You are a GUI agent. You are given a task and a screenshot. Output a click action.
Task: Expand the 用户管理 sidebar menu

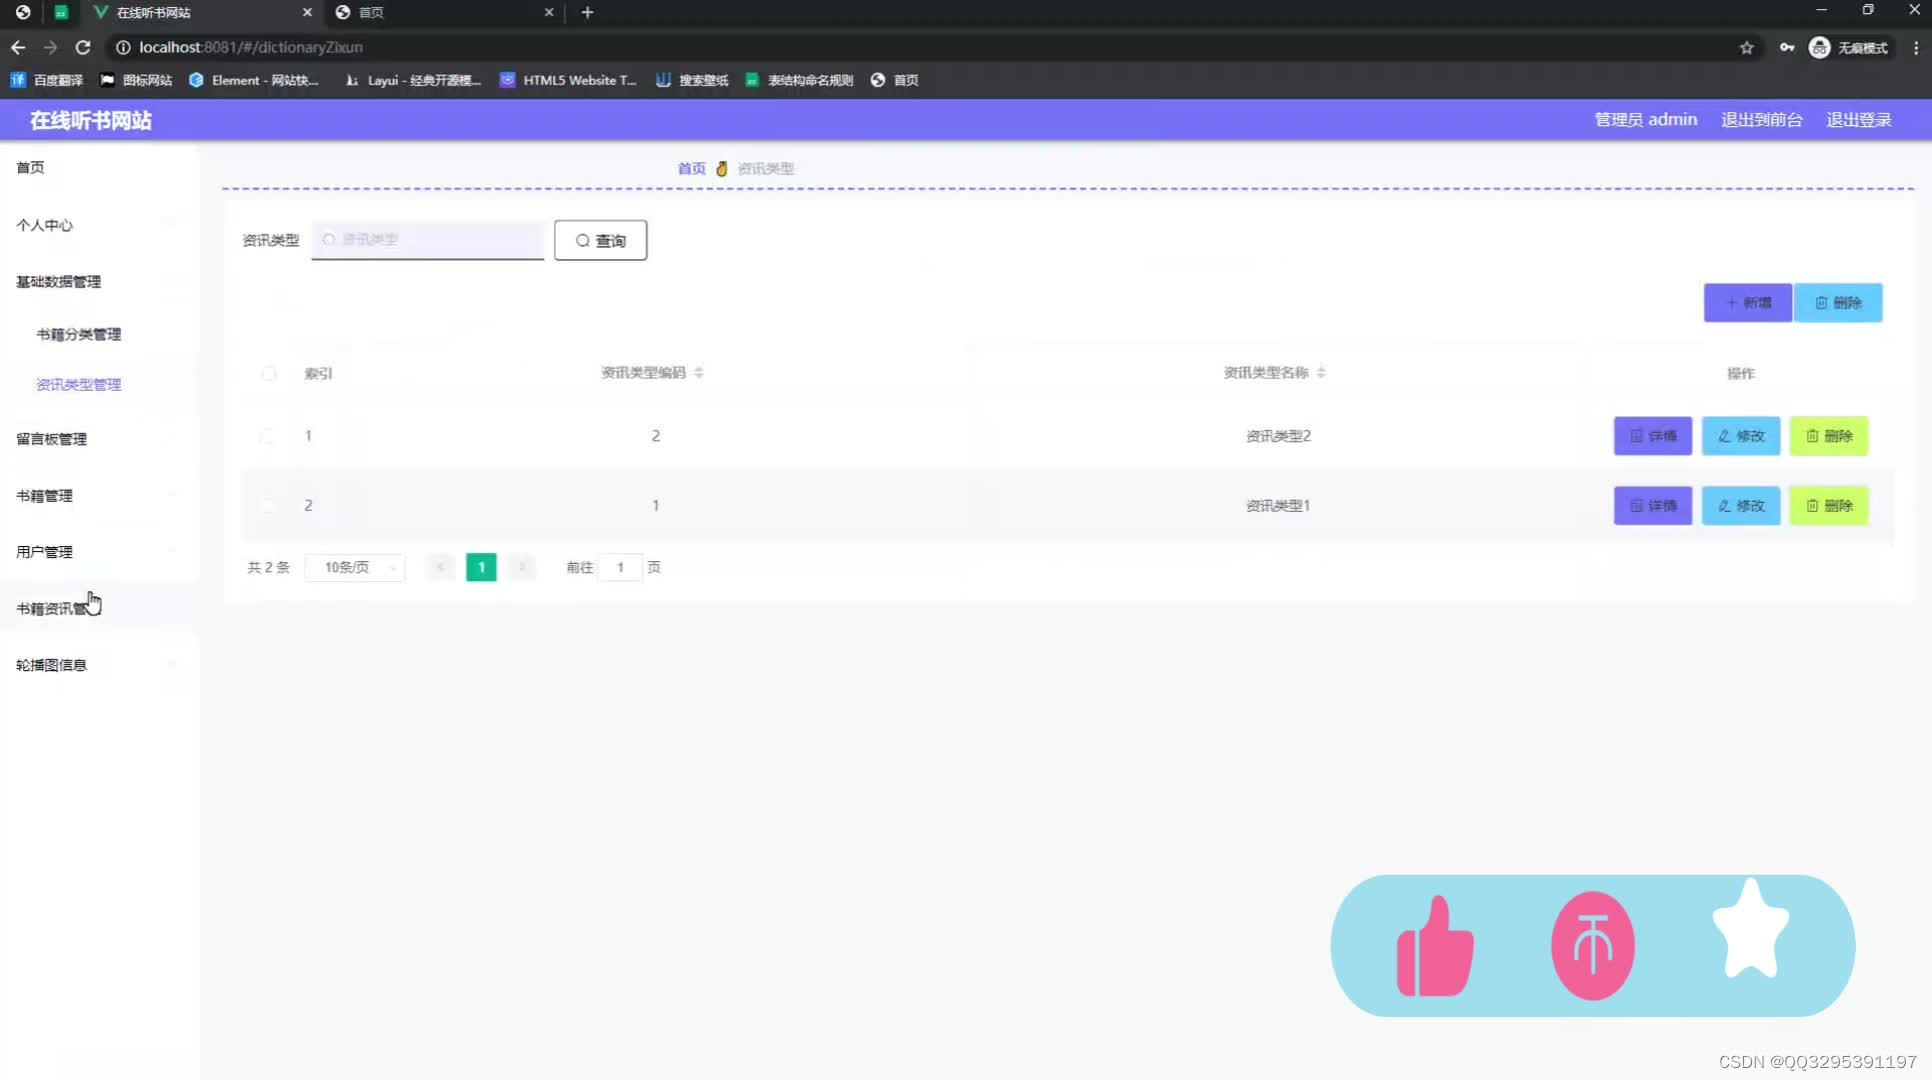tap(98, 552)
